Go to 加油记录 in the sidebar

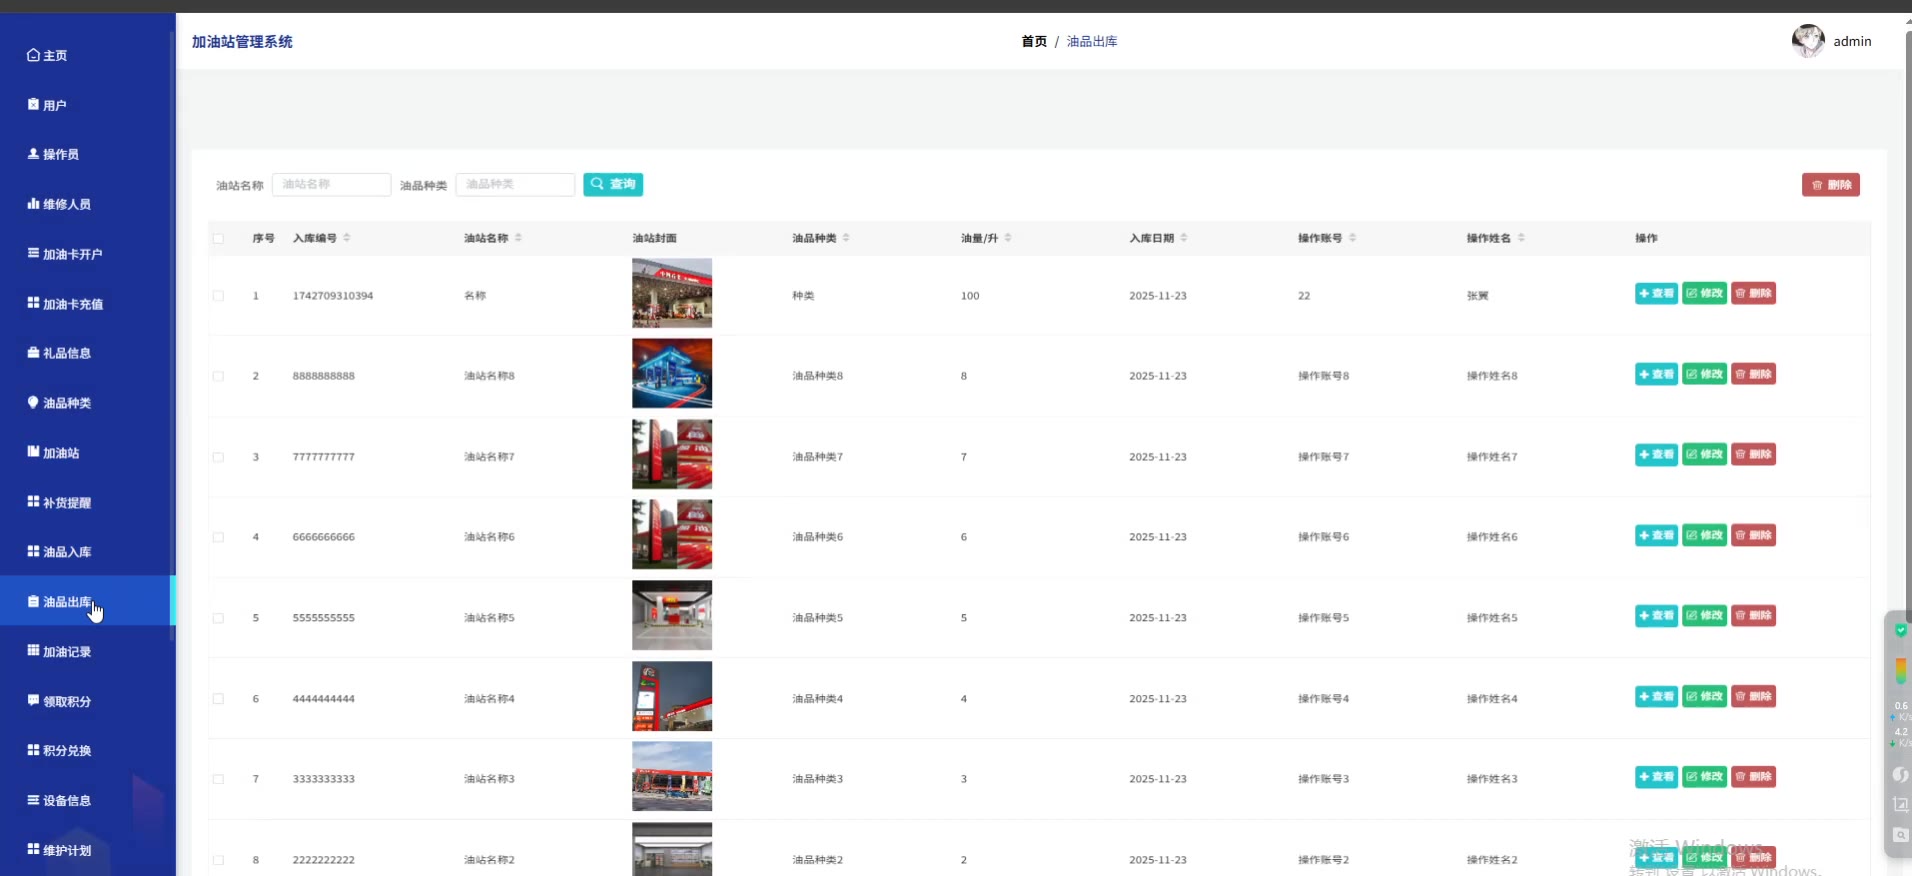(x=87, y=651)
